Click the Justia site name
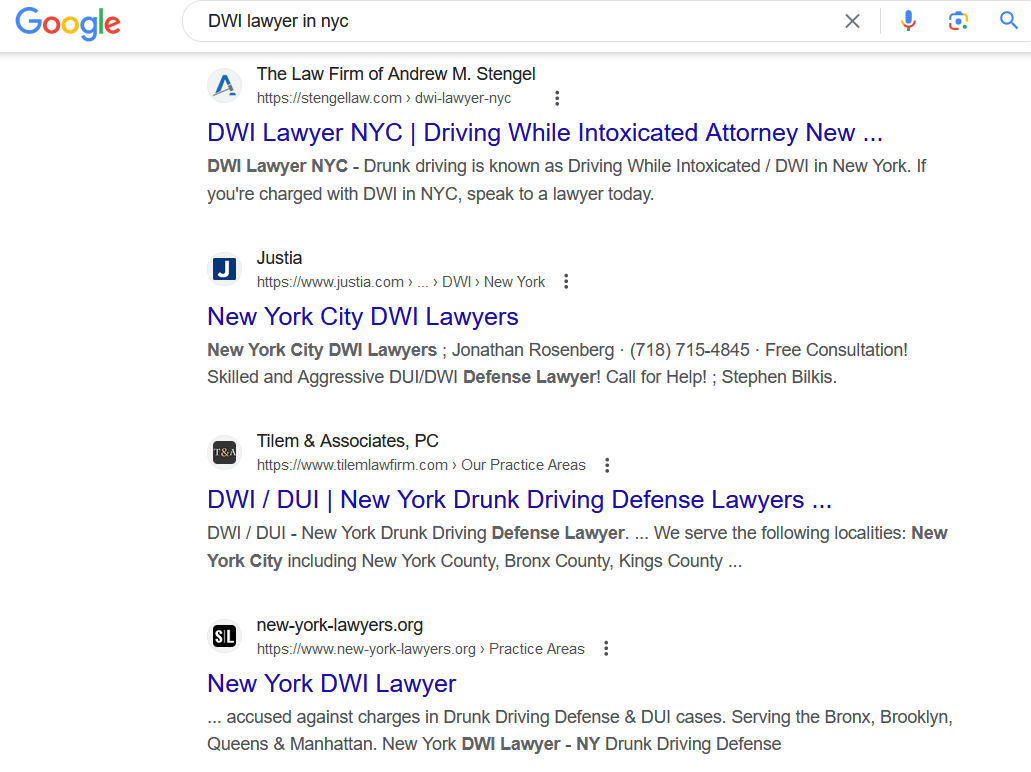The image size is (1031, 772). [279, 258]
